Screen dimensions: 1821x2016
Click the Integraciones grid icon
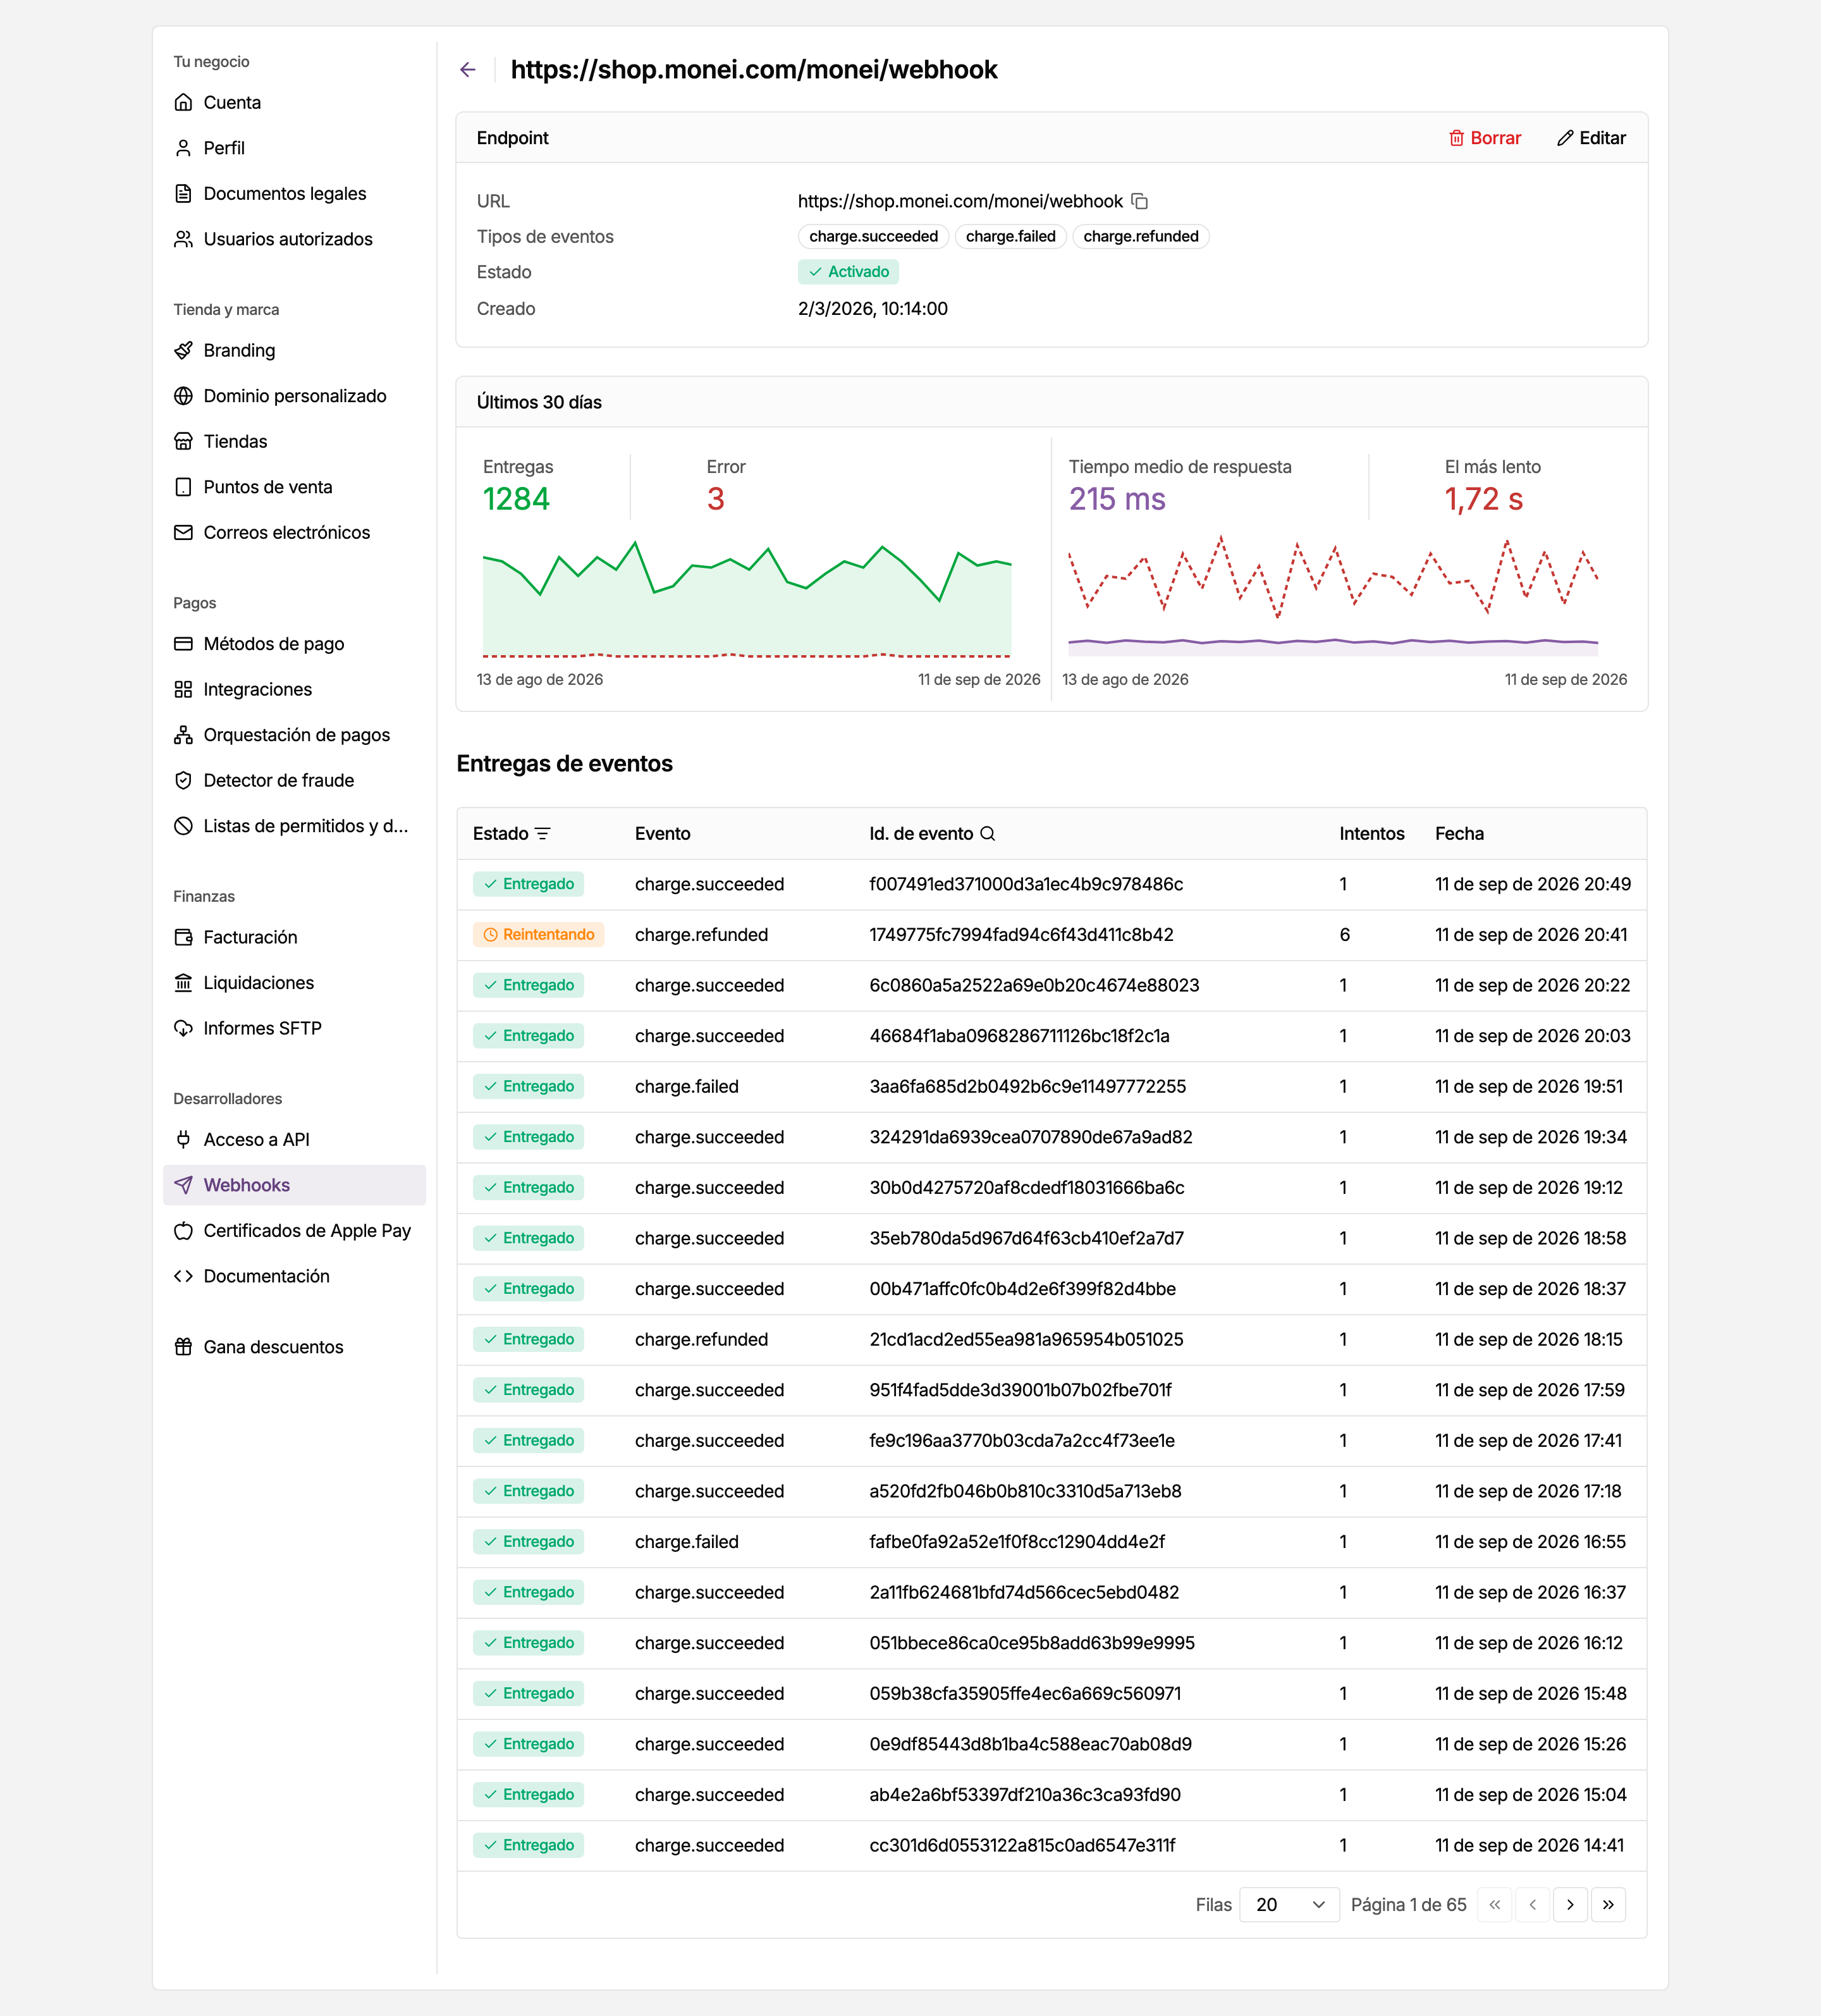tap(183, 690)
